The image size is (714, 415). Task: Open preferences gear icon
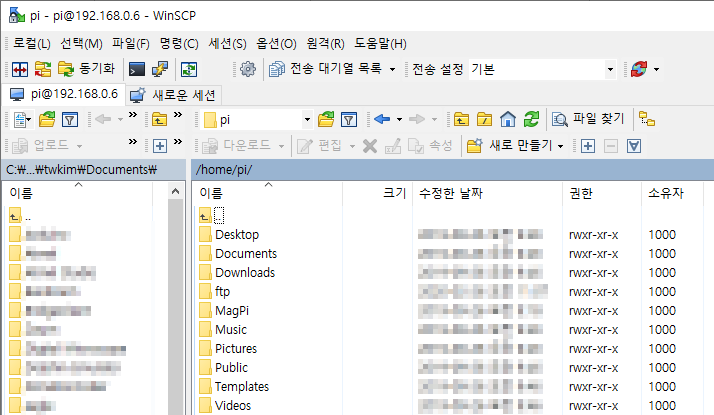[248, 69]
